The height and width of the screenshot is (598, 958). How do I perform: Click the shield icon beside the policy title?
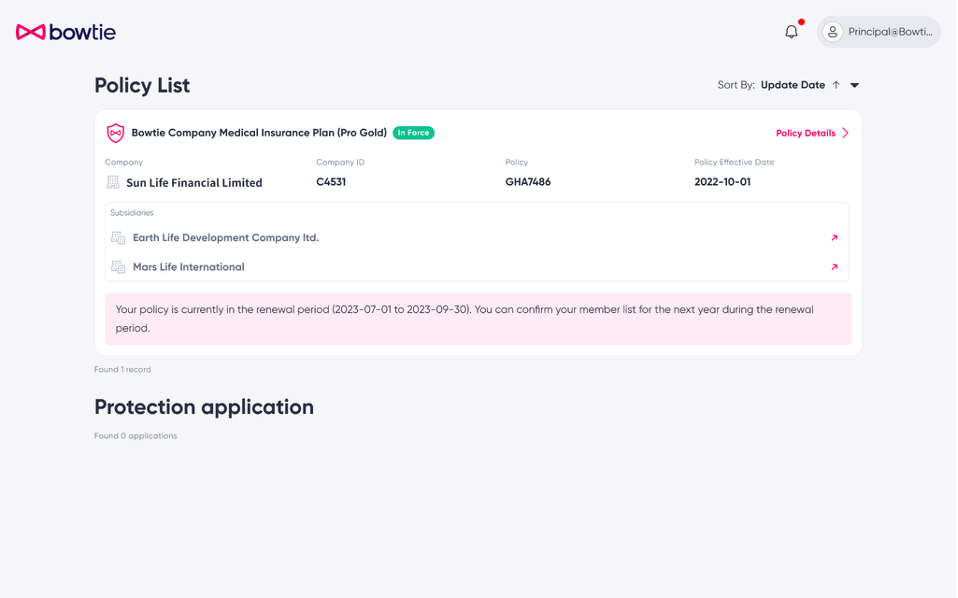116,133
